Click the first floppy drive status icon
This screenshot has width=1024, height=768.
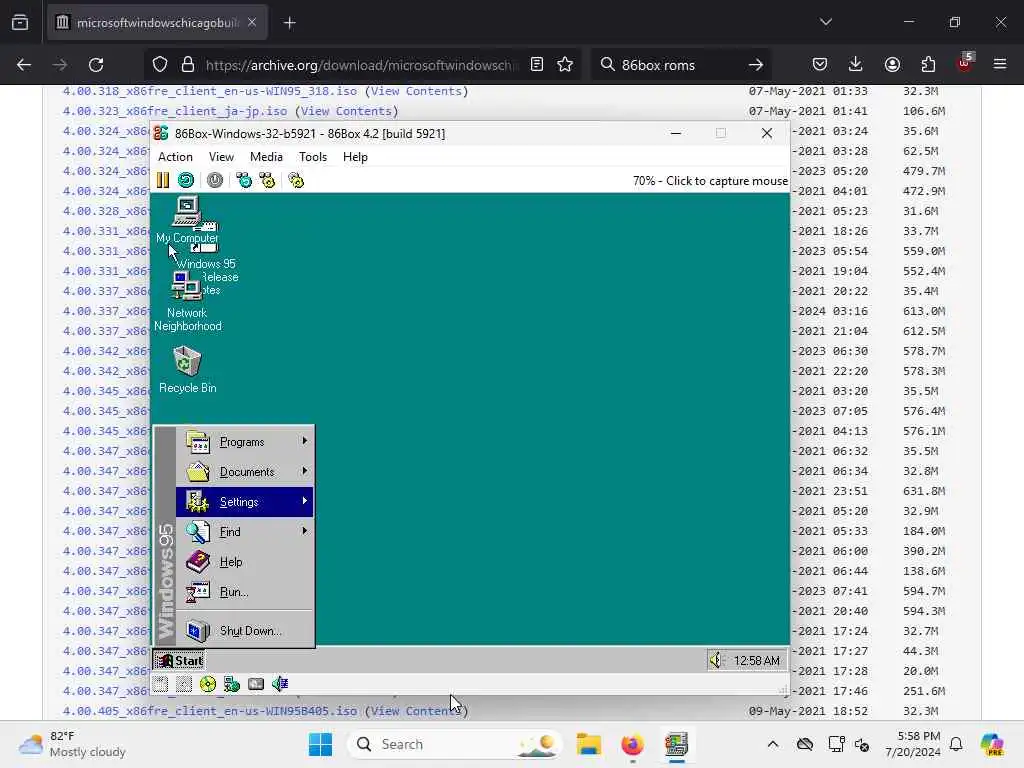[161, 684]
